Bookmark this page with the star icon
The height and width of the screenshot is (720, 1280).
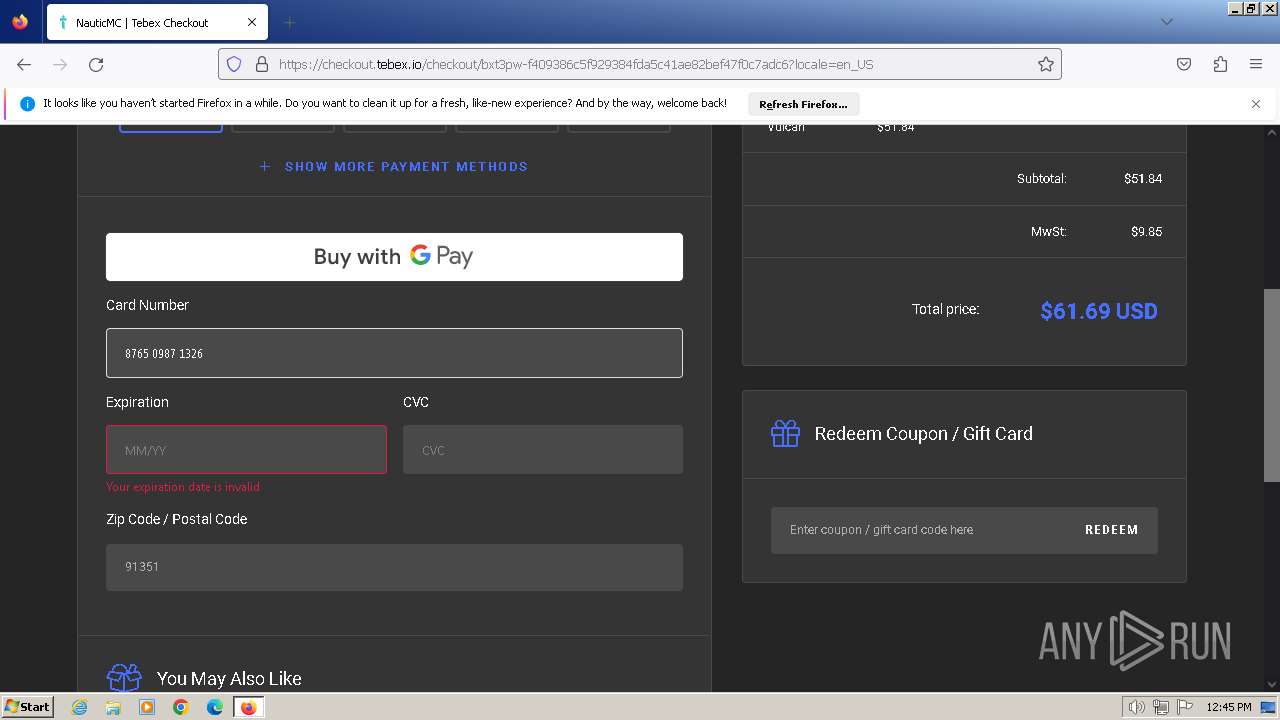[x=1046, y=64]
